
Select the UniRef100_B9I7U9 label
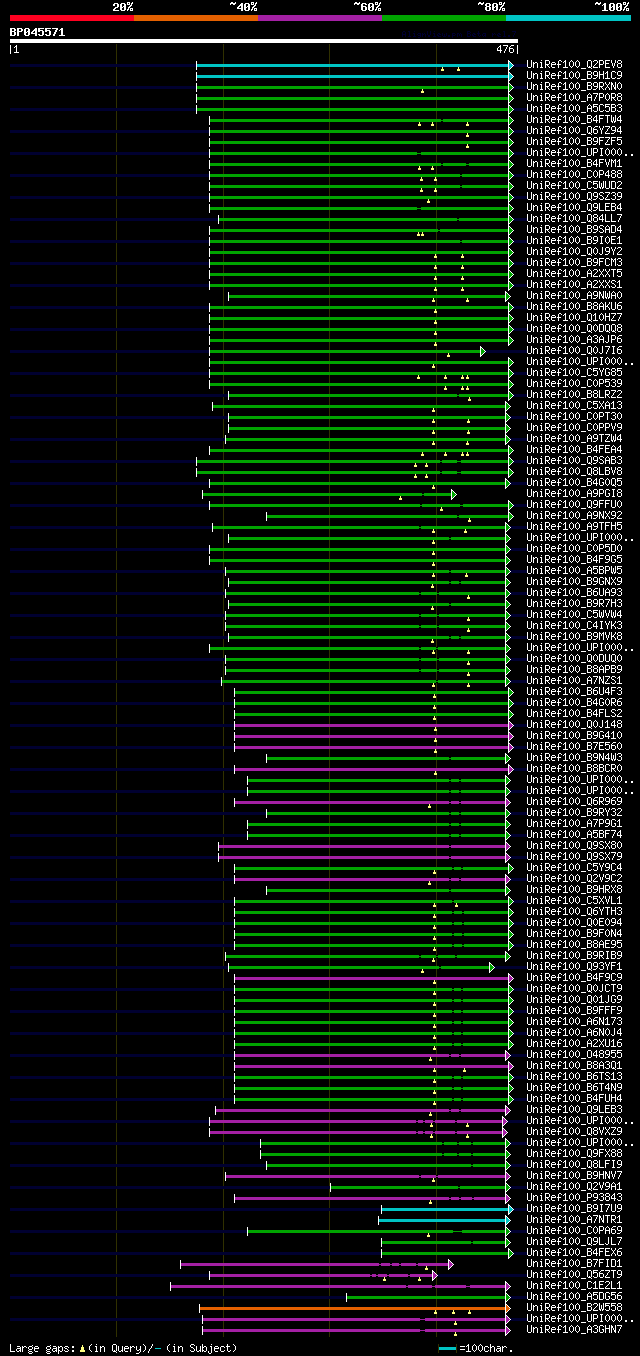click(574, 1208)
